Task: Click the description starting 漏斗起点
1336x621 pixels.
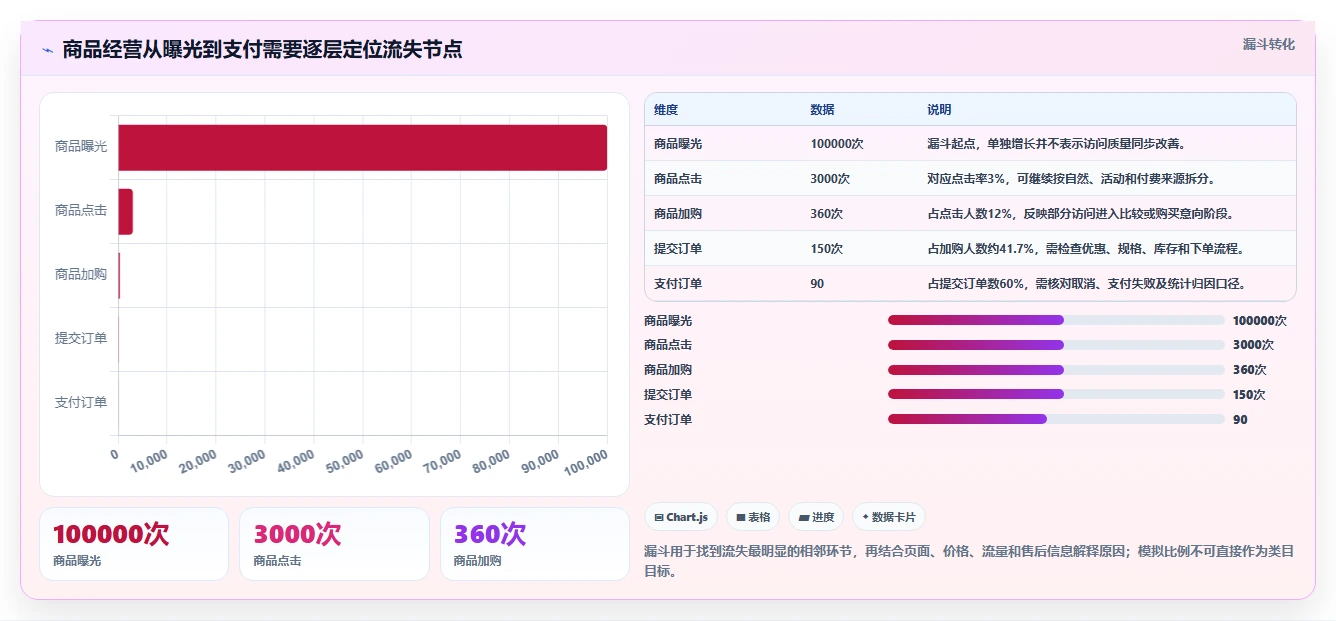Action: point(1057,144)
